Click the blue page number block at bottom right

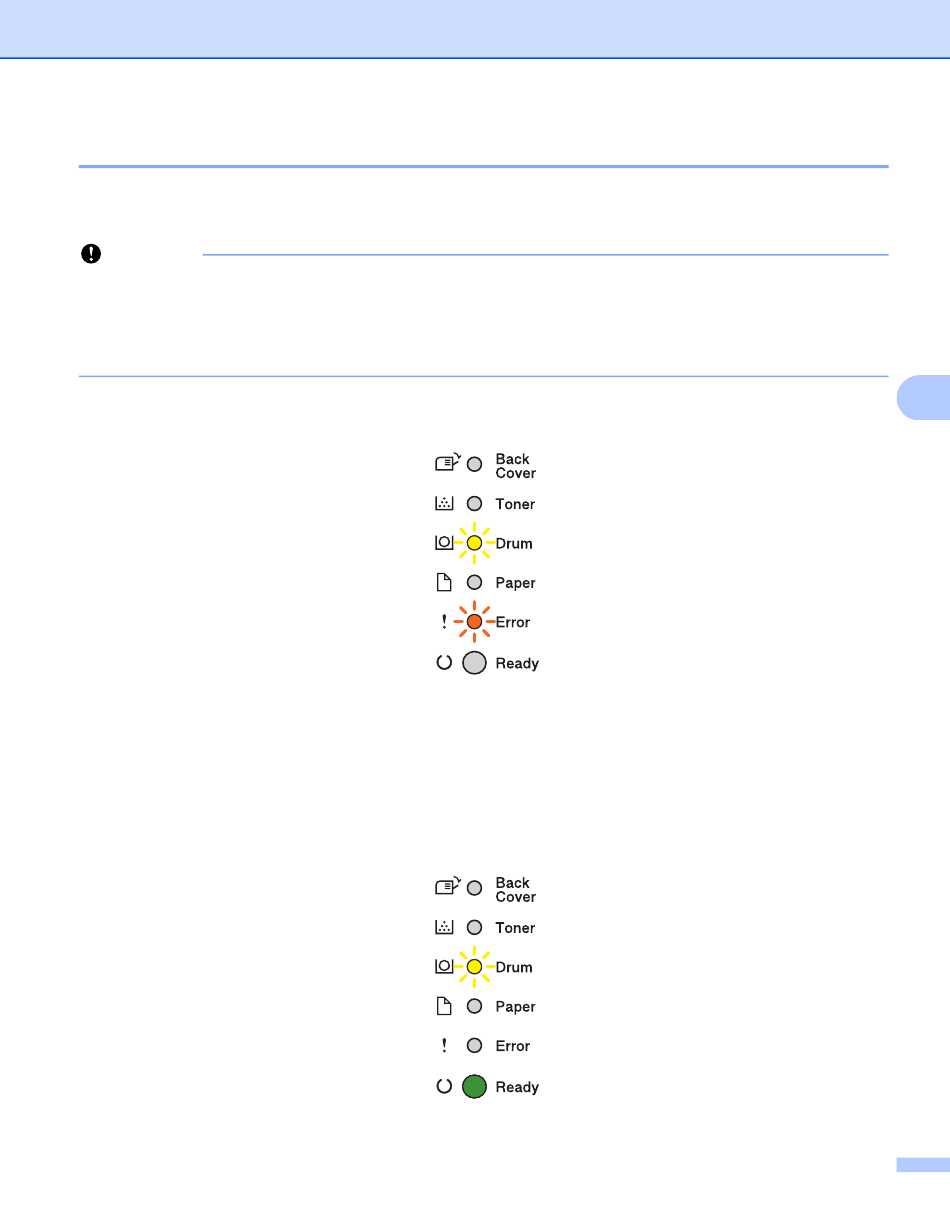click(922, 1164)
